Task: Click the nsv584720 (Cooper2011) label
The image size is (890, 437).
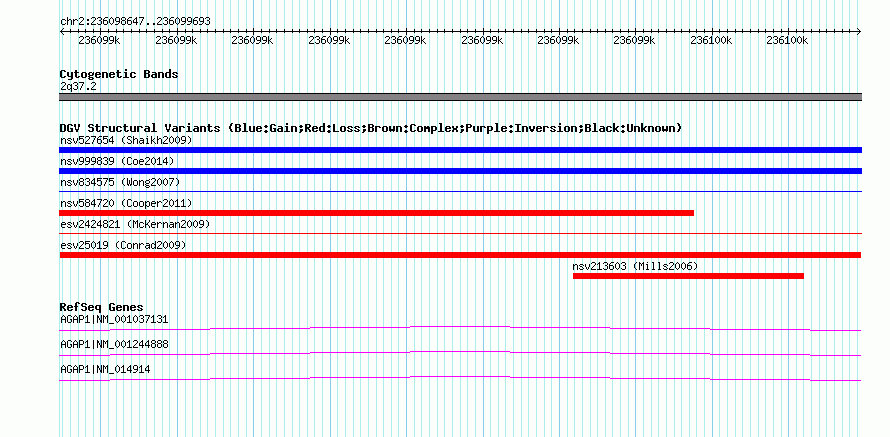Action: pos(126,203)
